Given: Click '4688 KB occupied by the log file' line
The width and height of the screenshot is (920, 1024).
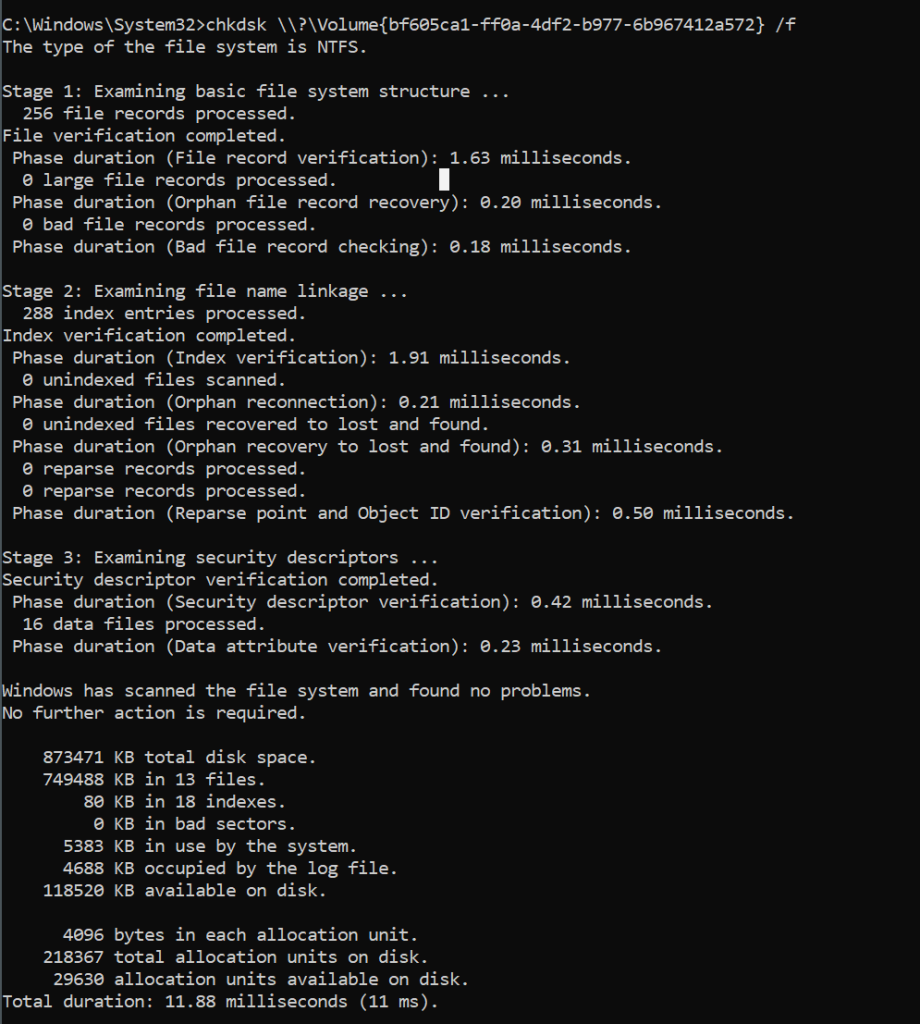Looking at the screenshot, I should point(230,869).
